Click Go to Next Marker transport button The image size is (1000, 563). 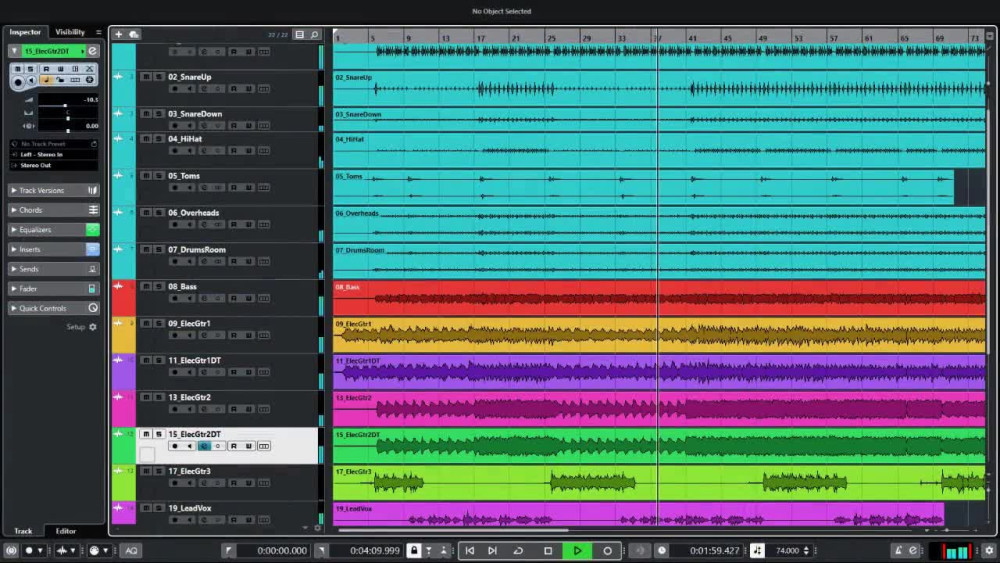point(492,550)
